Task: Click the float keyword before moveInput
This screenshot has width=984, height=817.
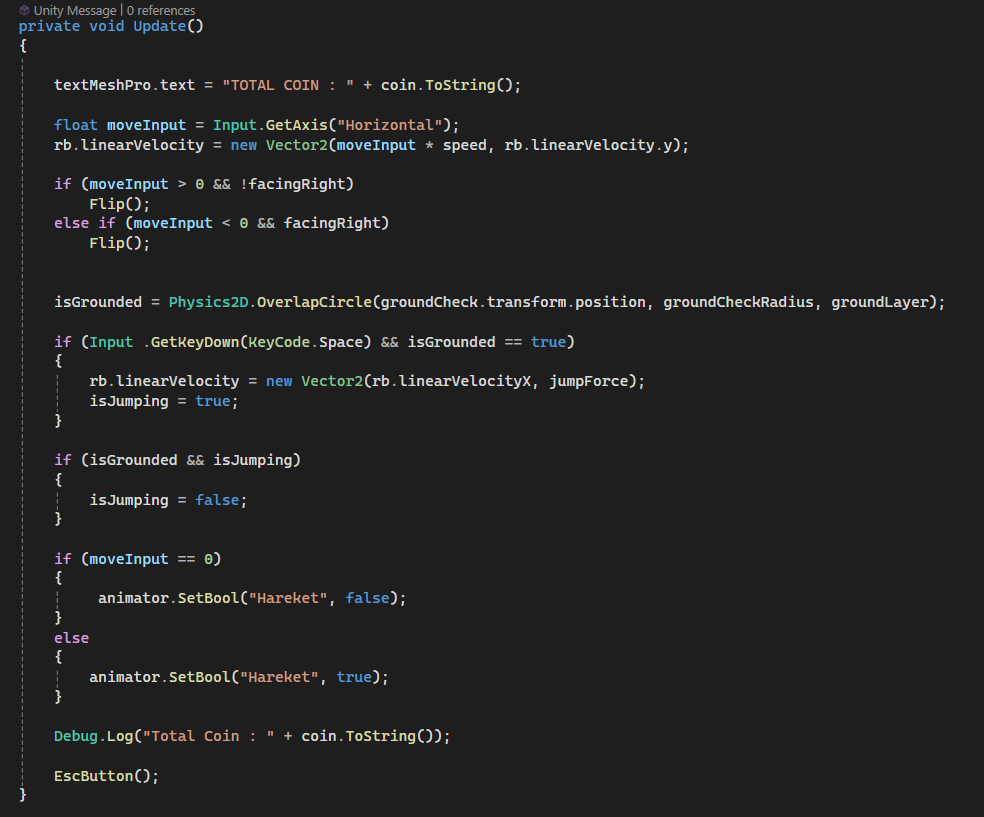Action: [x=76, y=125]
